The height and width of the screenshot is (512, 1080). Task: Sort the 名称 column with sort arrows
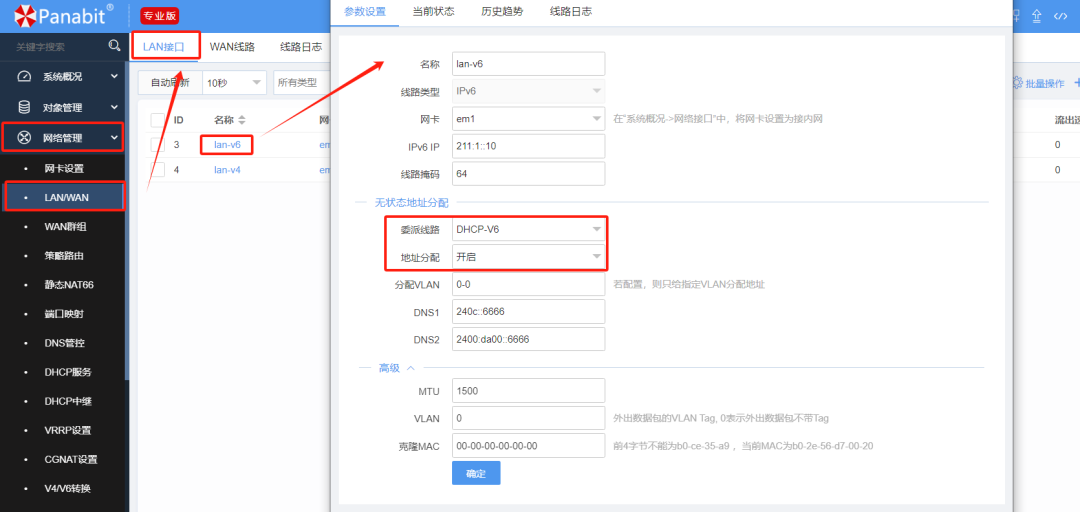click(242, 120)
